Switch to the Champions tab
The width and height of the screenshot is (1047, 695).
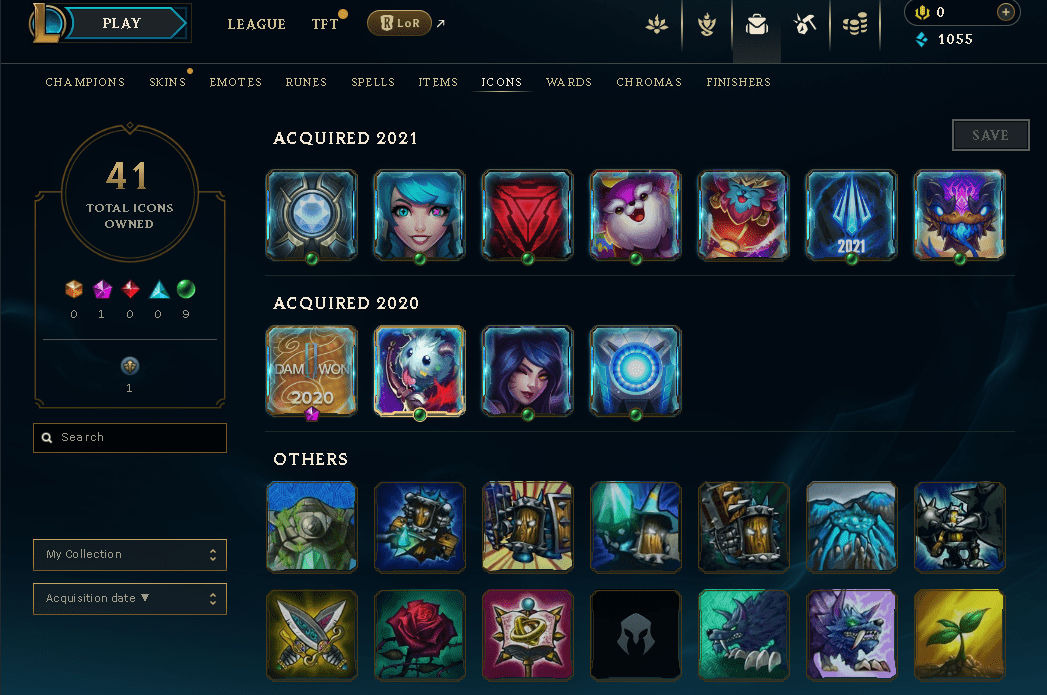point(85,82)
